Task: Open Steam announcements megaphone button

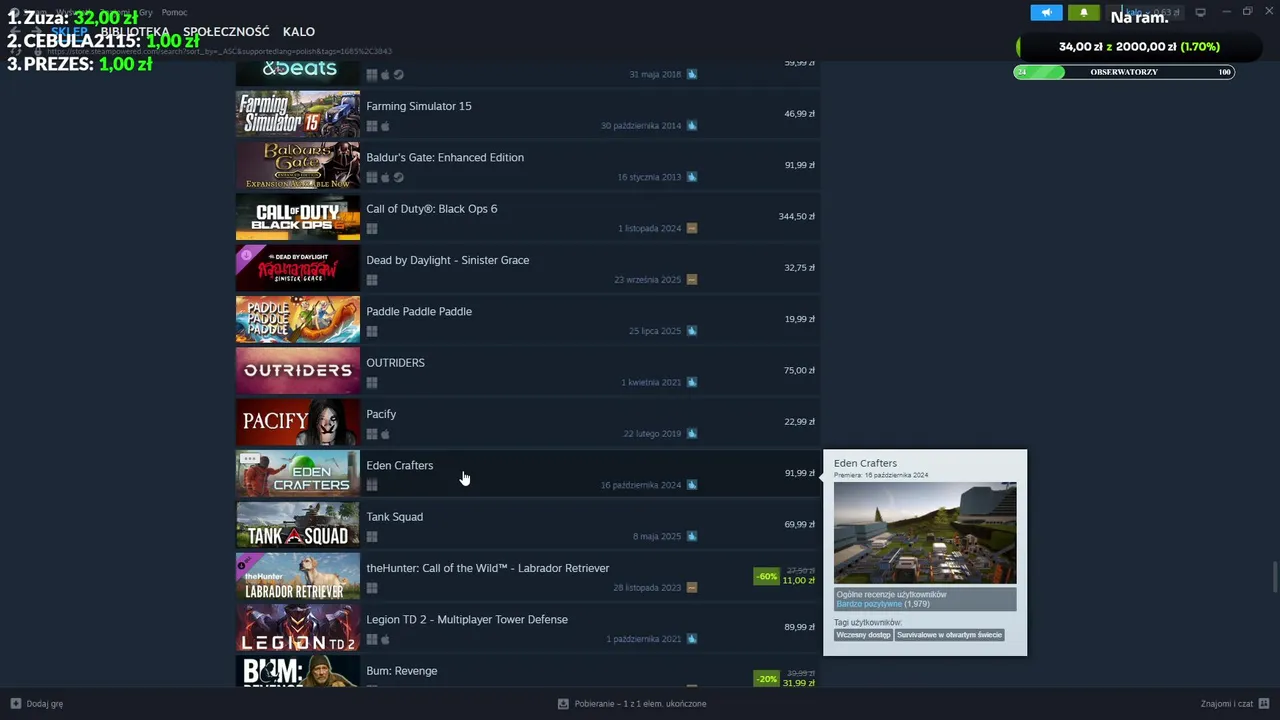Action: pyautogui.click(x=1046, y=13)
